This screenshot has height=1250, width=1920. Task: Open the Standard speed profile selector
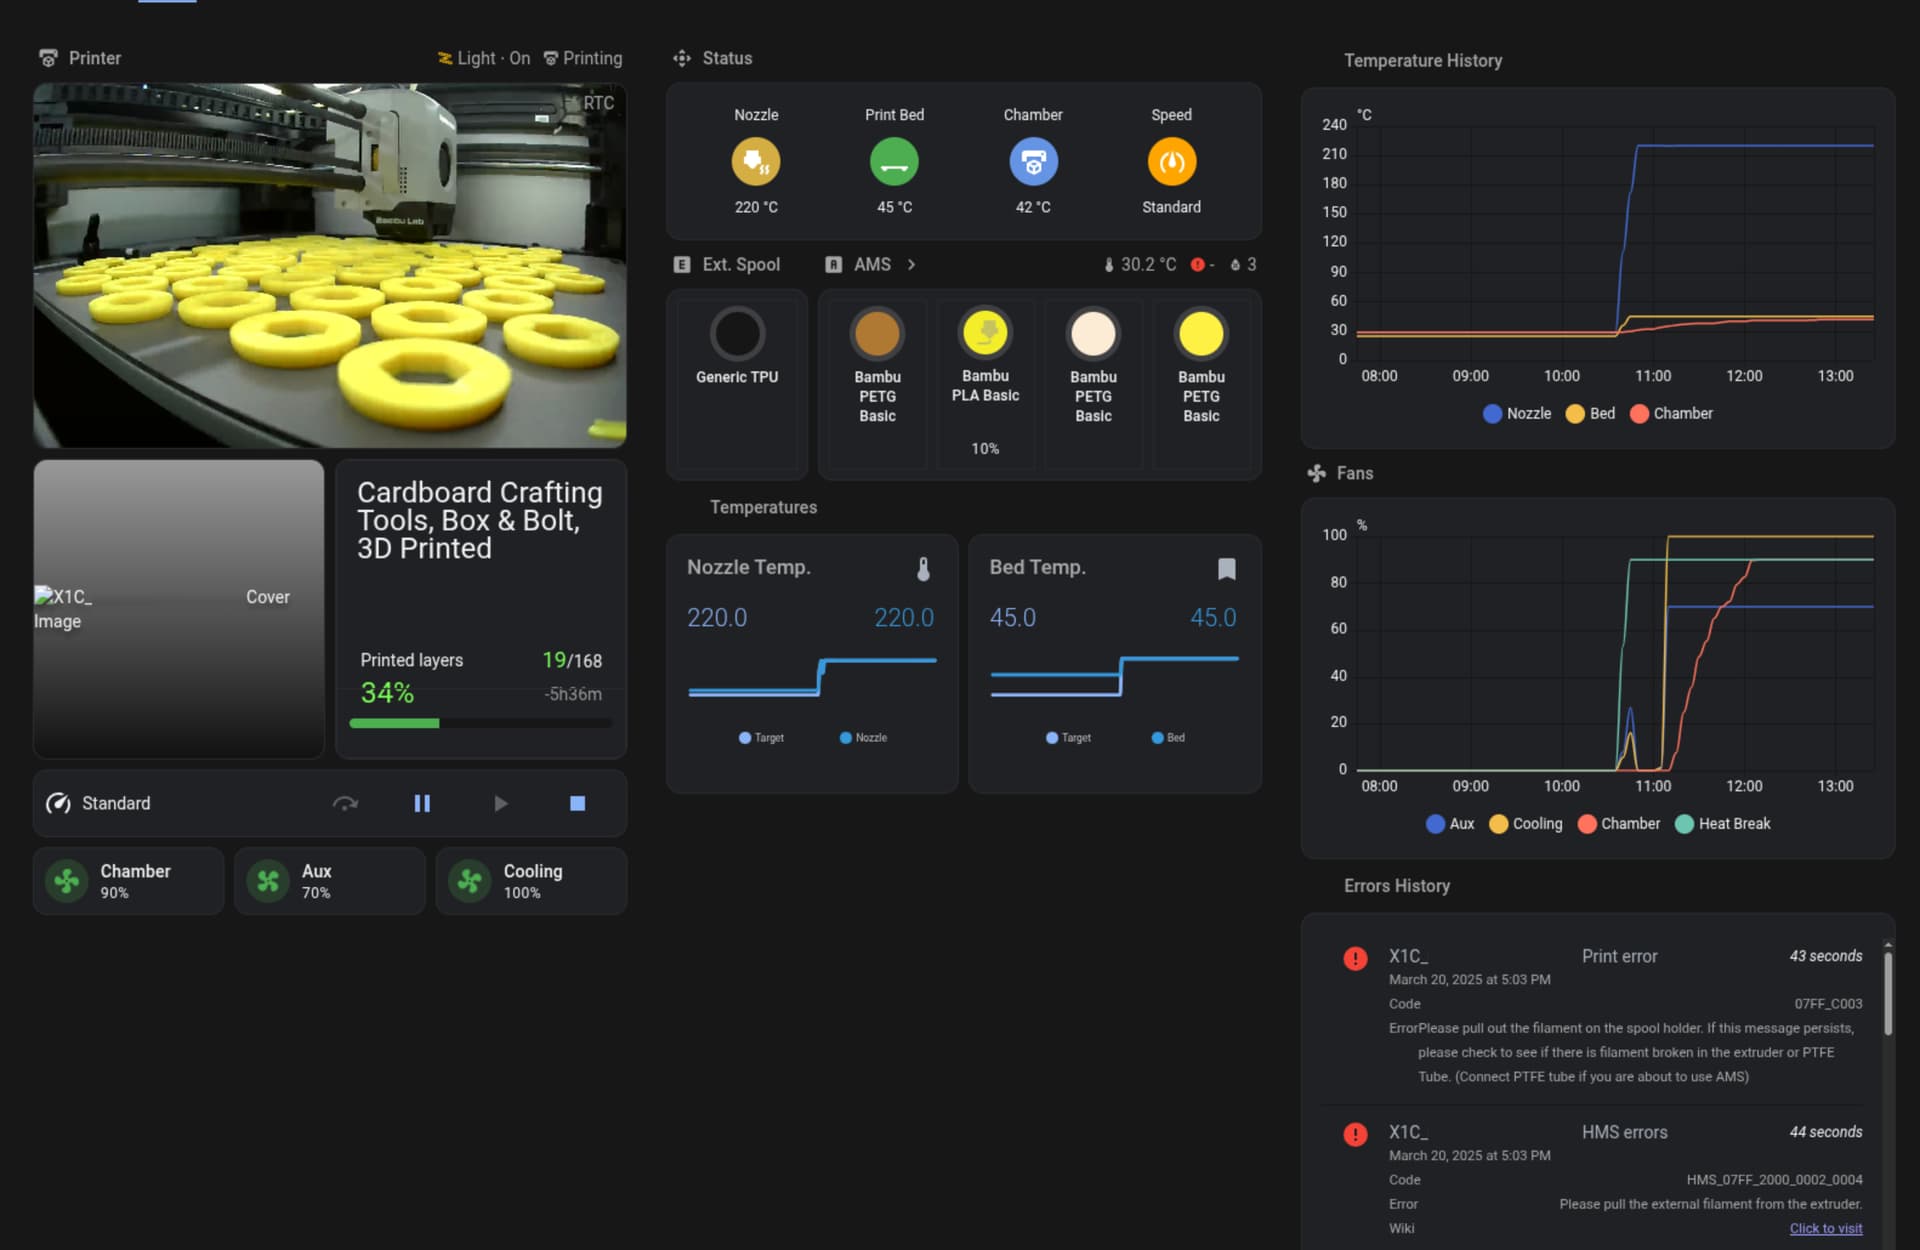(115, 803)
